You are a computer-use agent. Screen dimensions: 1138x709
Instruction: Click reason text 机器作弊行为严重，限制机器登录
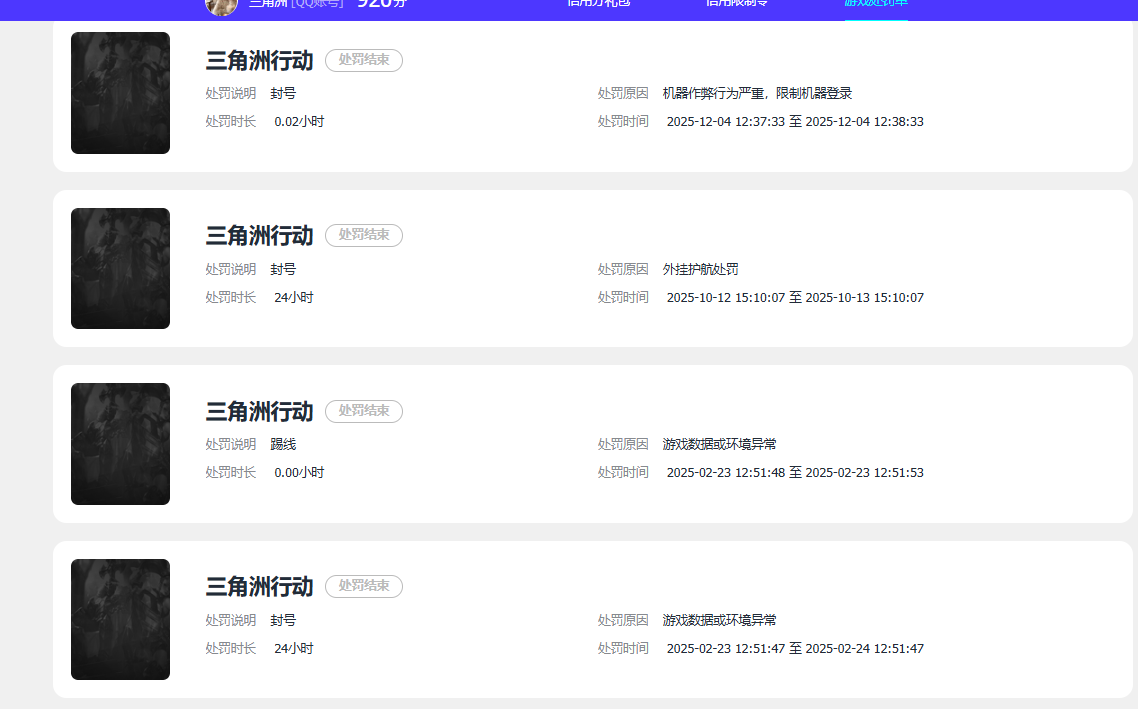(757, 94)
